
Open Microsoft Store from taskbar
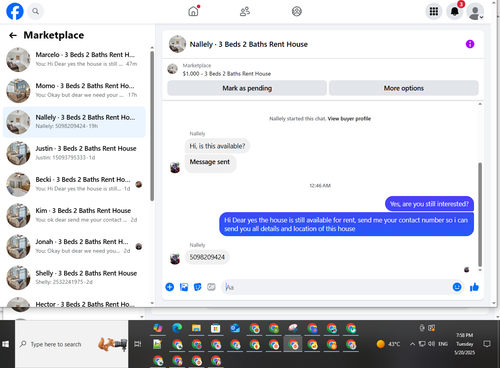click(216, 328)
